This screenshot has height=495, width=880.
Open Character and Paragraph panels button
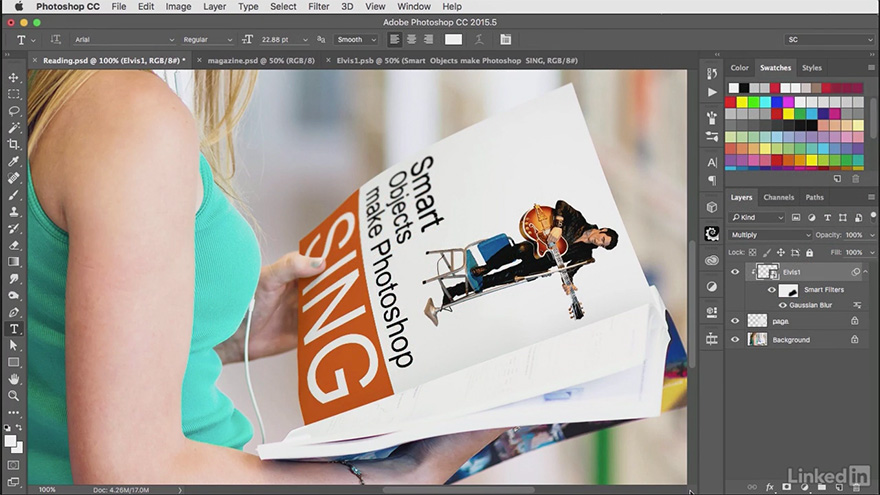[x=505, y=39]
